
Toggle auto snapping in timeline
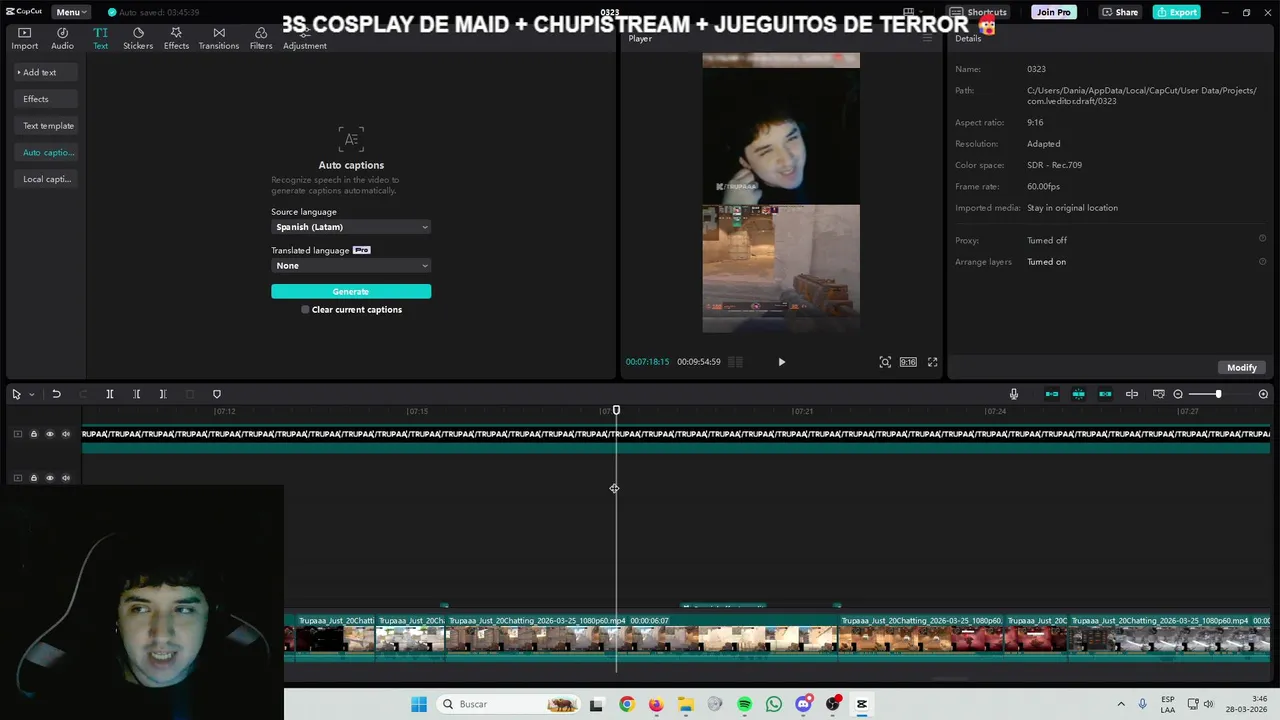1079,394
